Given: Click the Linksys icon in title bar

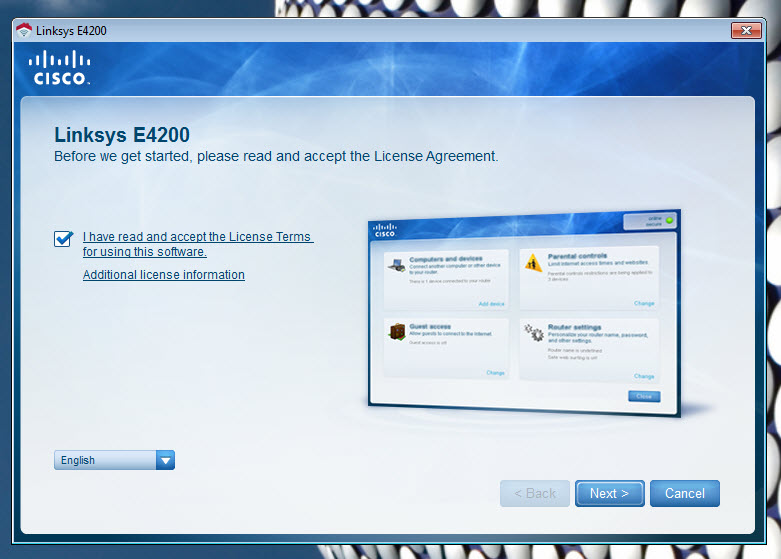Looking at the screenshot, I should click(x=24, y=30).
